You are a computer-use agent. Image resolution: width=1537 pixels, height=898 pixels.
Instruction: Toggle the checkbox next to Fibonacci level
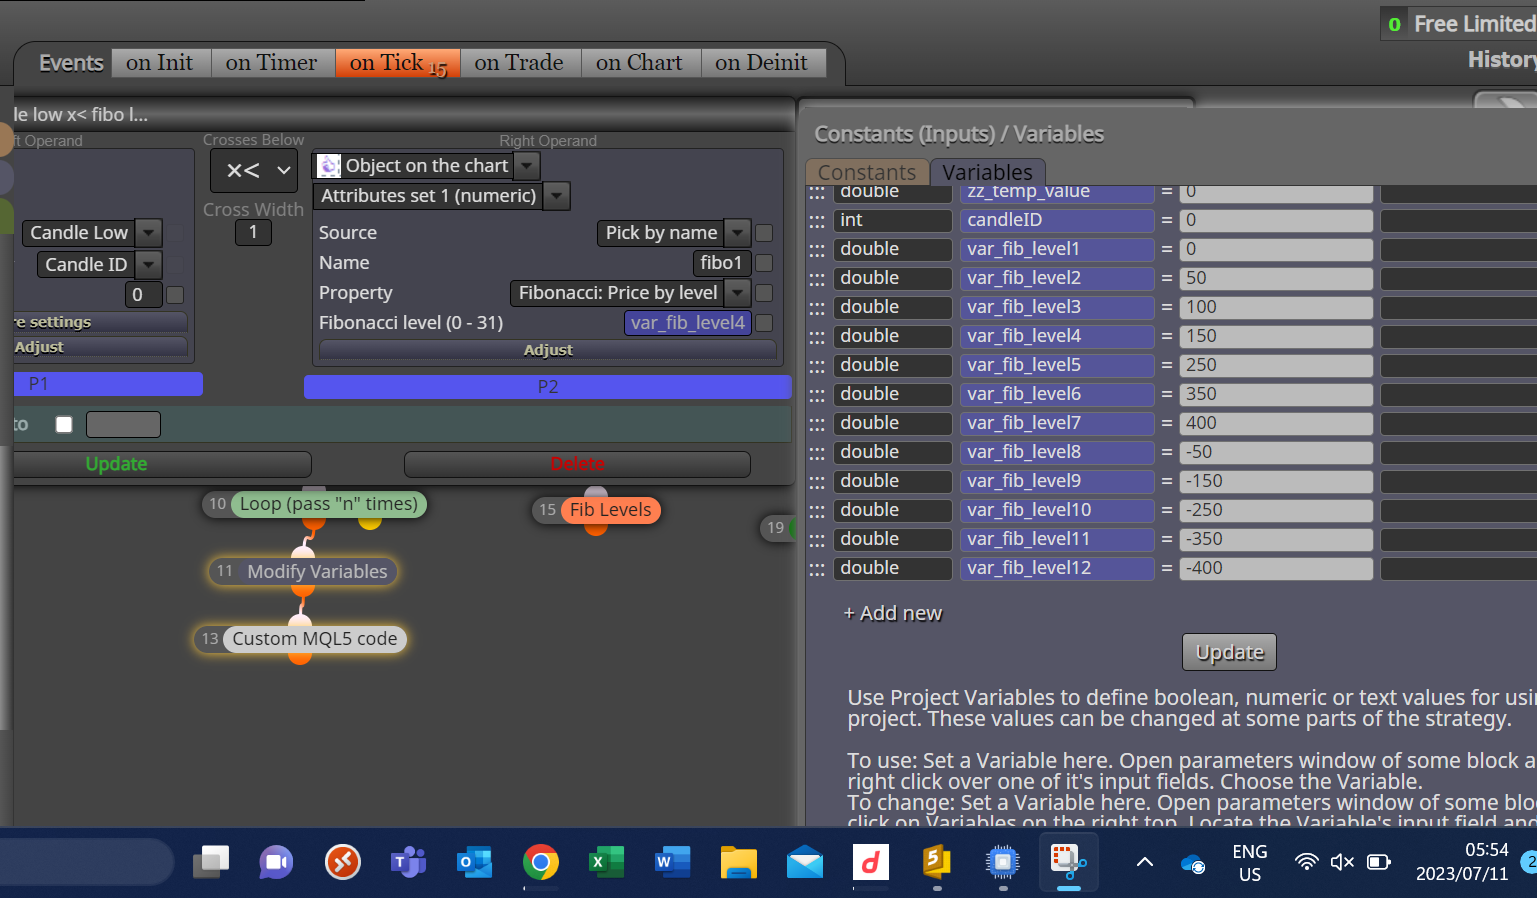tap(764, 323)
